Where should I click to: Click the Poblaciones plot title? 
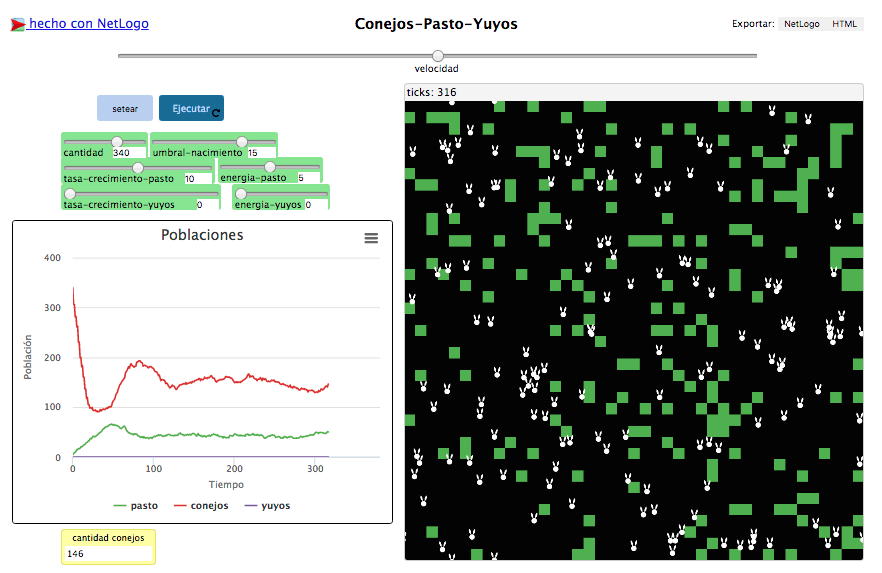[x=202, y=235]
